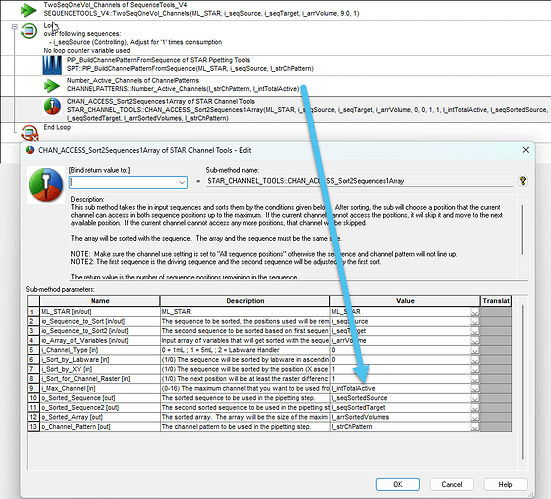Open value dropdown for i_Max_Channel row

(x=474, y=389)
